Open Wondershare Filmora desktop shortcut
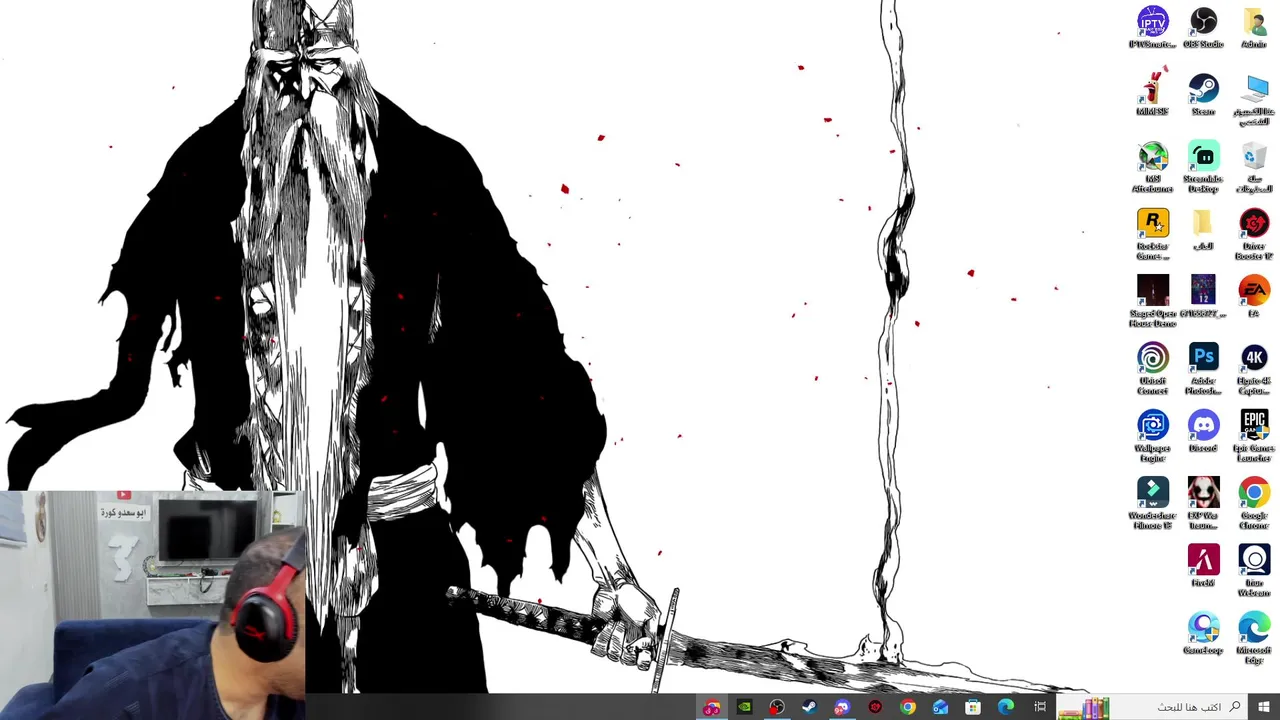Screen dimensions: 1280x720 [x=1152, y=502]
